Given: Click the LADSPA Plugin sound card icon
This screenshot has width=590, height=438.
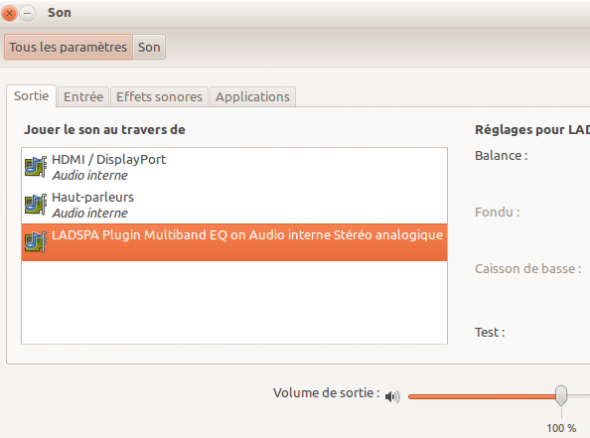Looking at the screenshot, I should pyautogui.click(x=35, y=242).
